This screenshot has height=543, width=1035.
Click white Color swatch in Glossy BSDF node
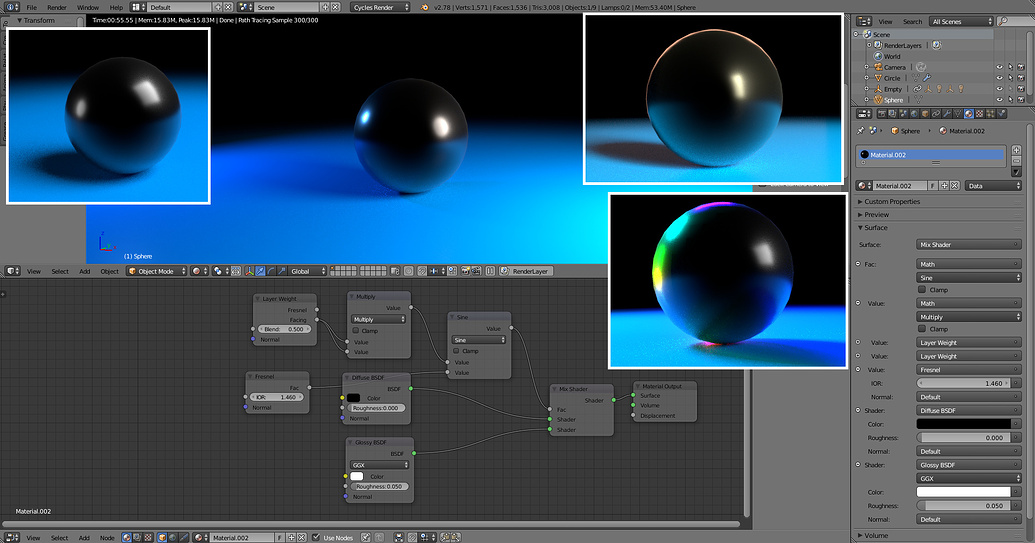(356, 476)
